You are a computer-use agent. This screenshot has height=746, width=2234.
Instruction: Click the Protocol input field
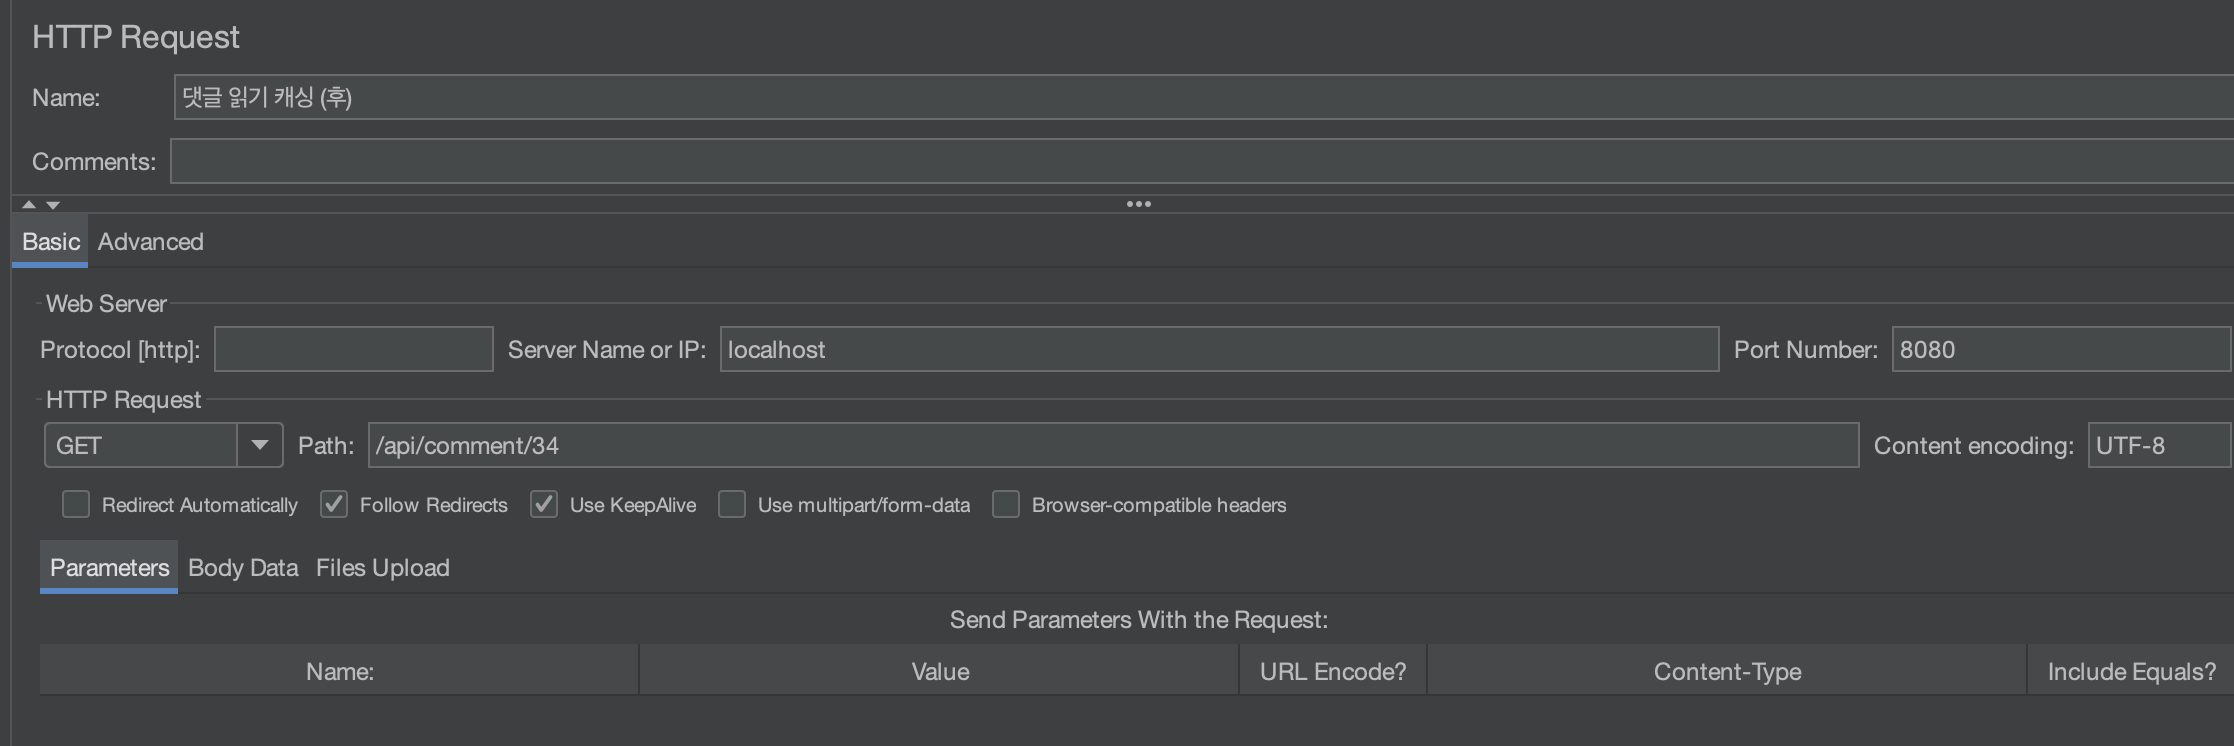click(x=353, y=349)
